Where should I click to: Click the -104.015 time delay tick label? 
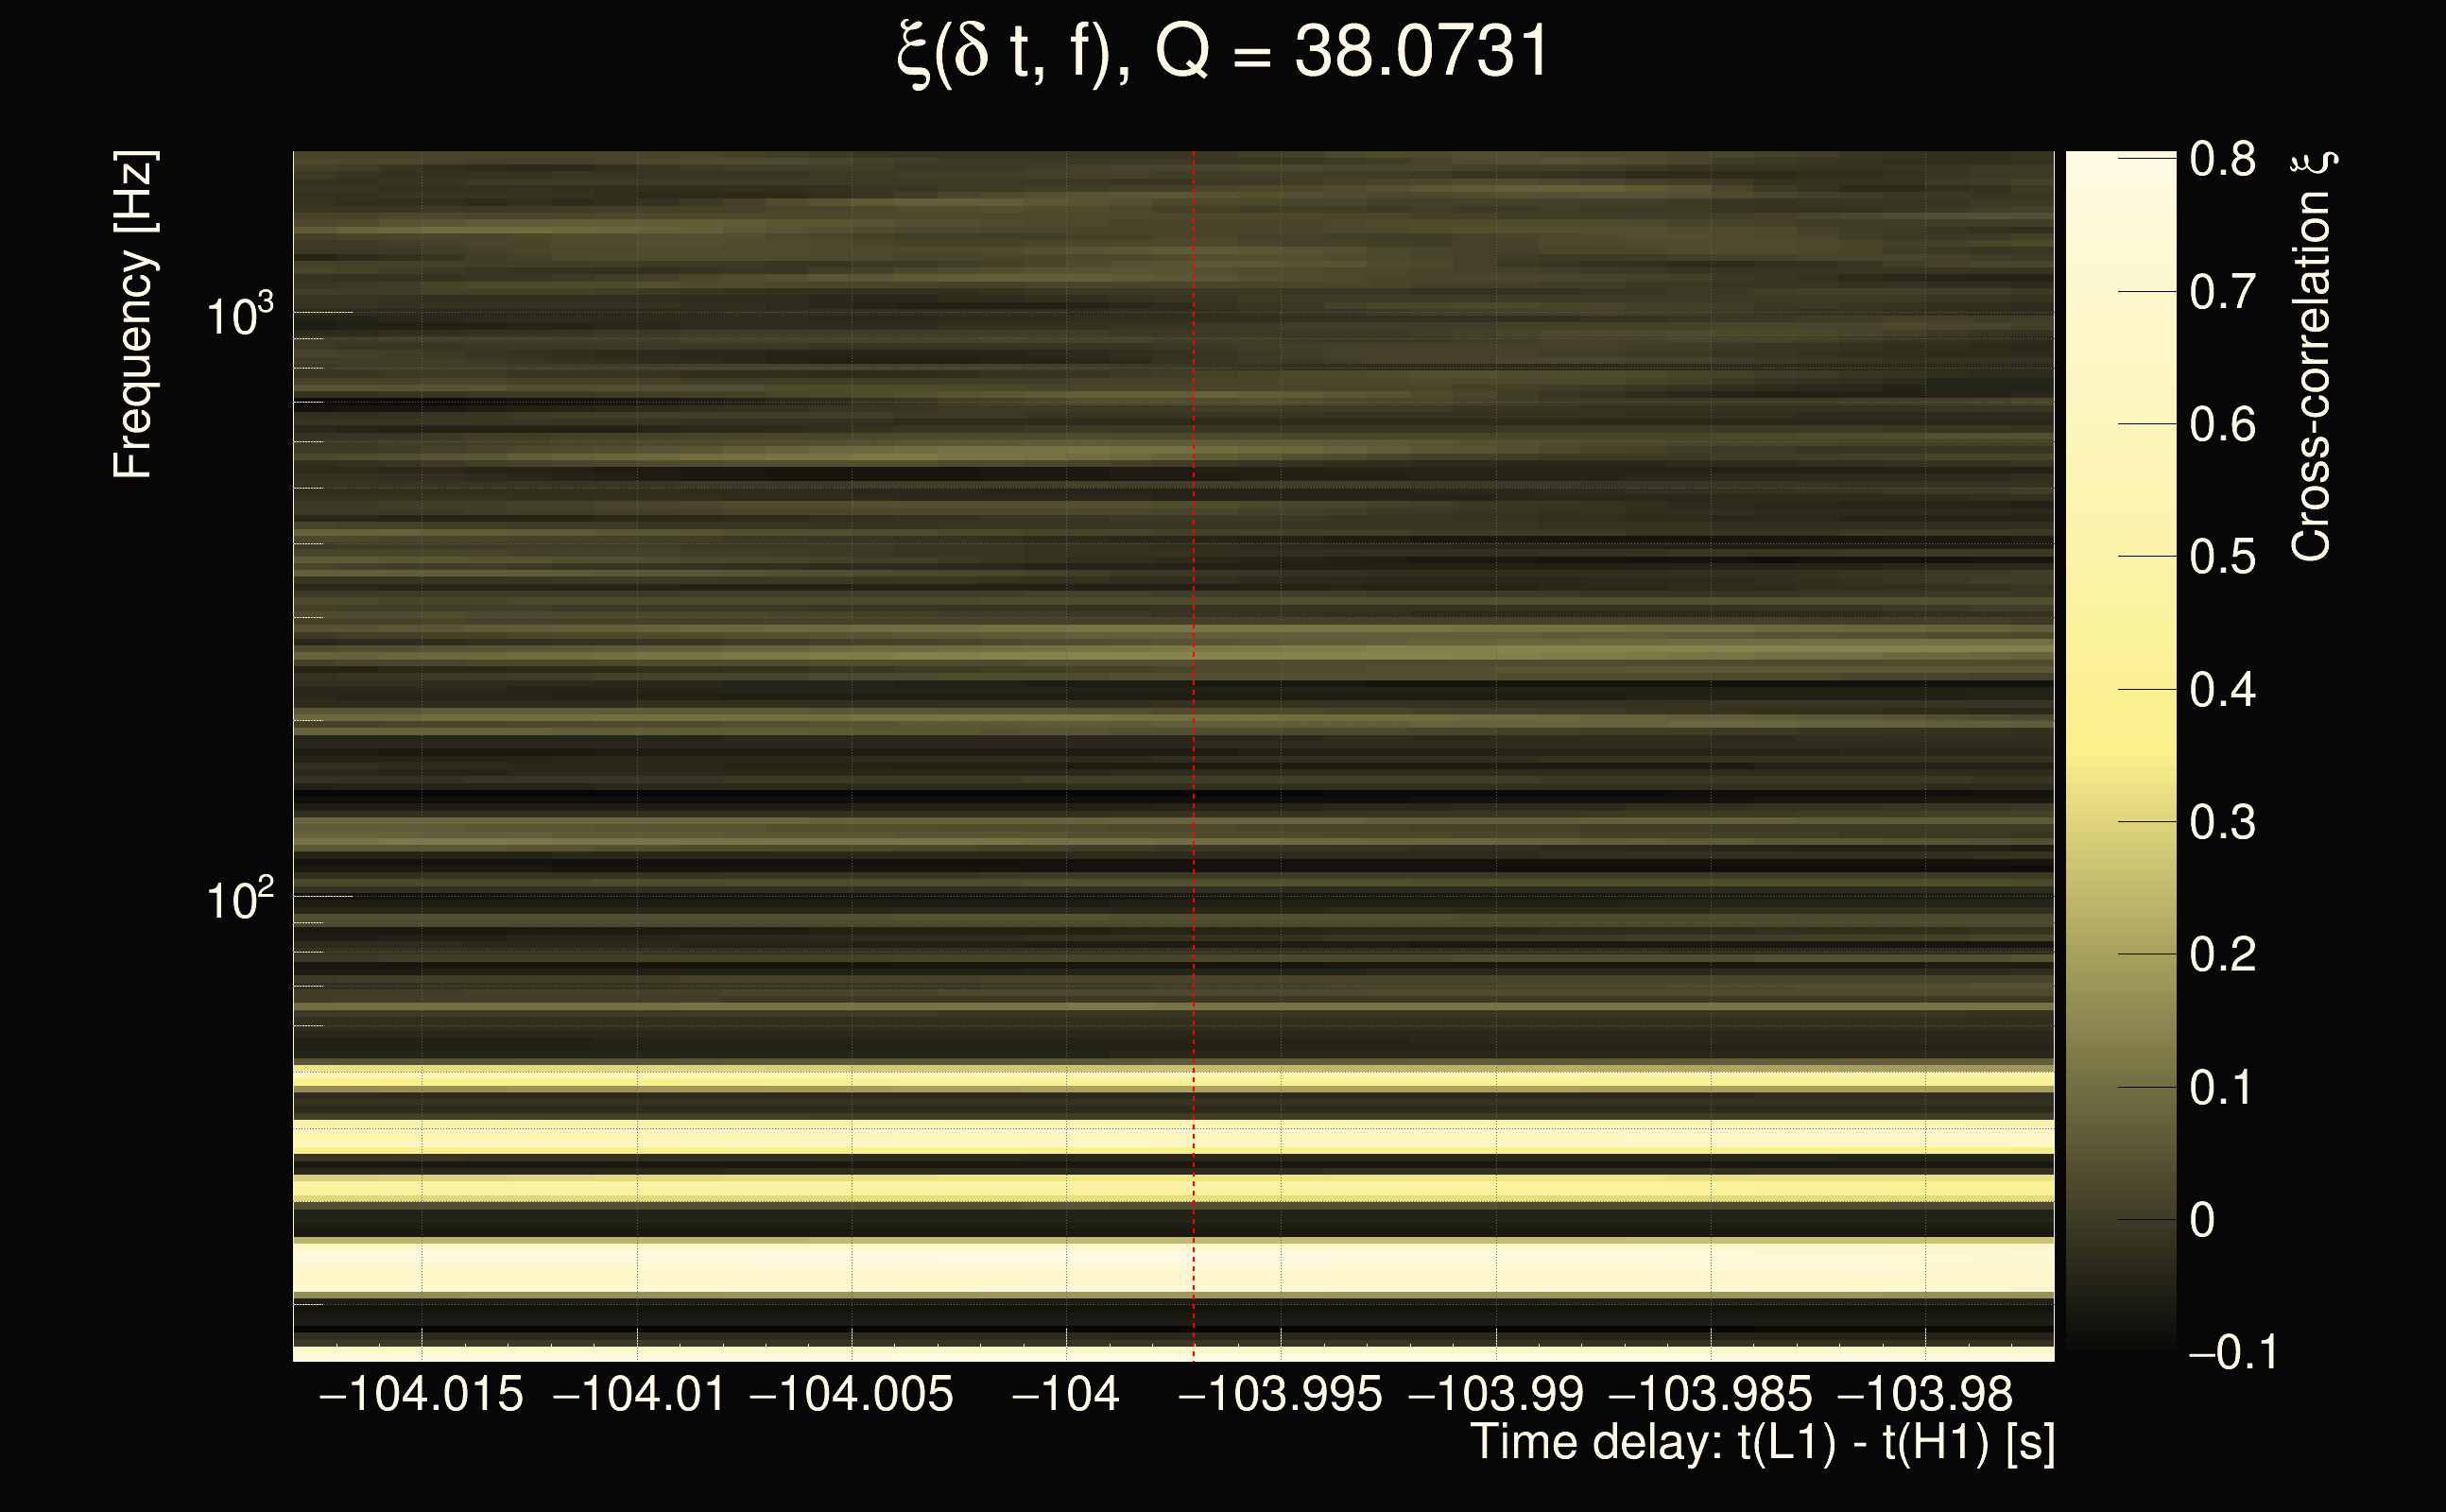(421, 1395)
